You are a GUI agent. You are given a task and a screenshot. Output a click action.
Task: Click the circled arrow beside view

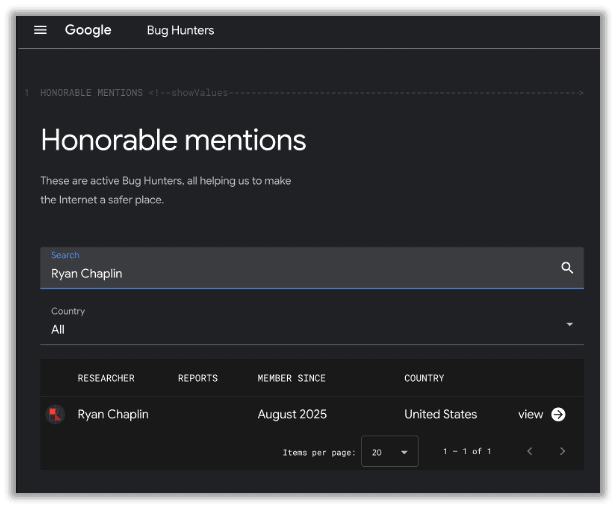[558, 414]
